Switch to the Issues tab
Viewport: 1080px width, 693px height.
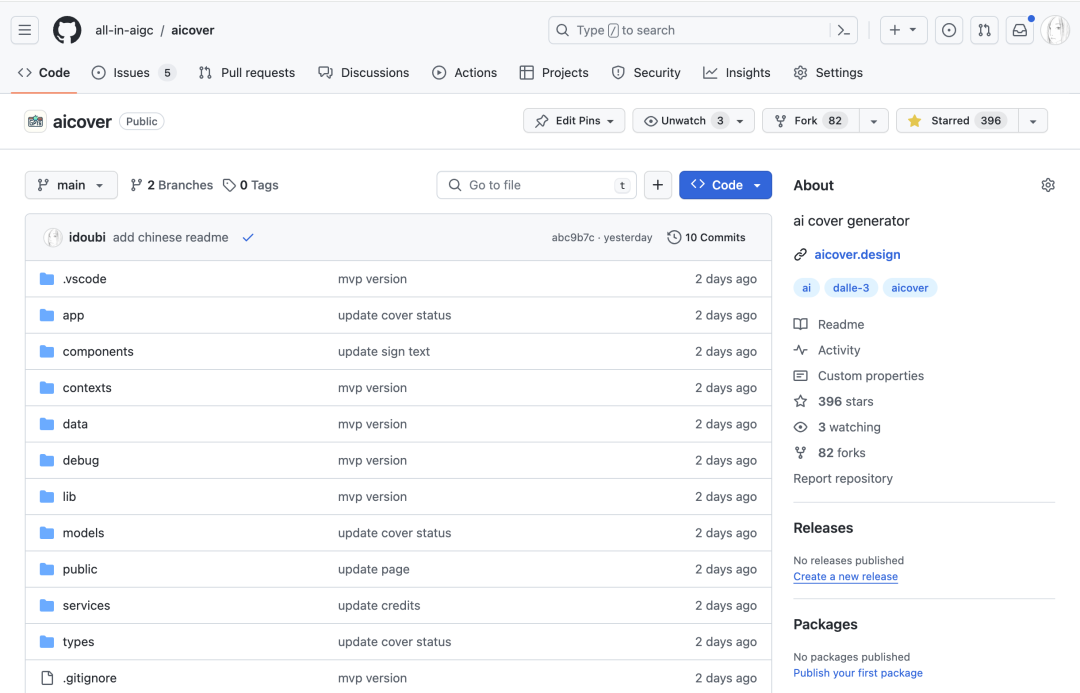tap(134, 72)
